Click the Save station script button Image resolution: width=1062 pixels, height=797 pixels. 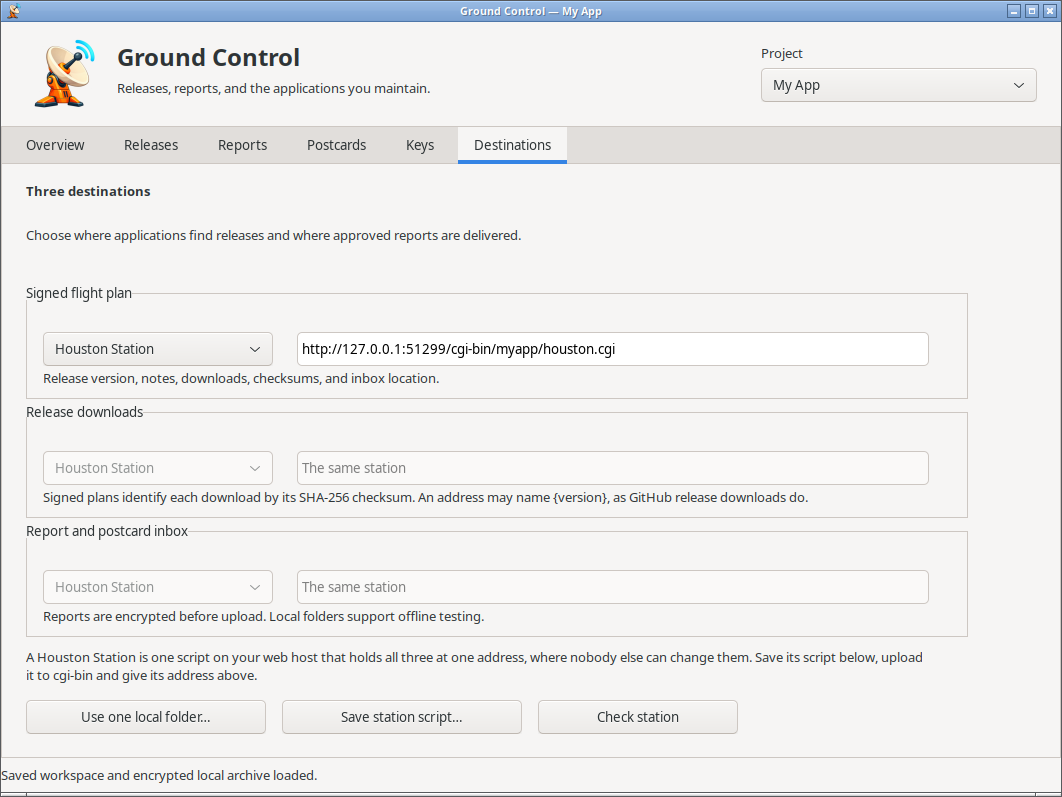click(x=402, y=717)
